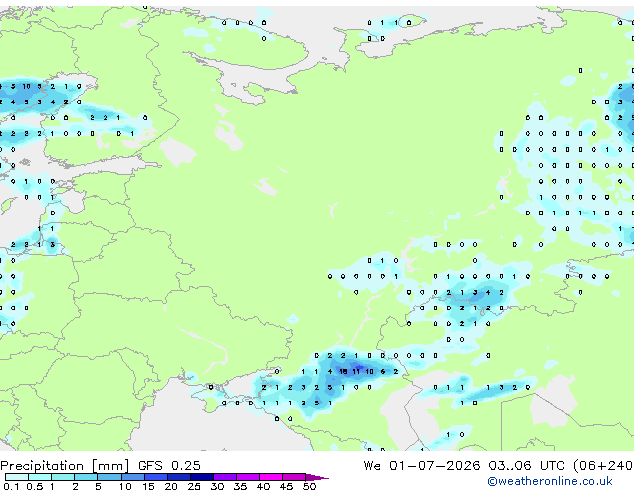Click the '35' legend scale label

[x=240, y=486]
